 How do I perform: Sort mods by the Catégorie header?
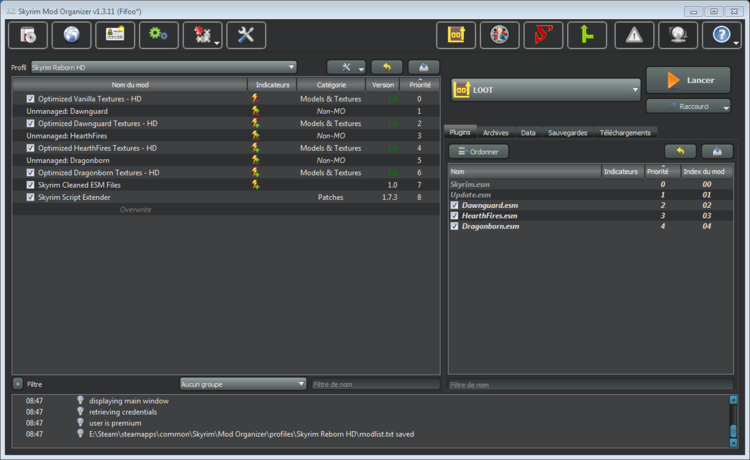(331, 85)
